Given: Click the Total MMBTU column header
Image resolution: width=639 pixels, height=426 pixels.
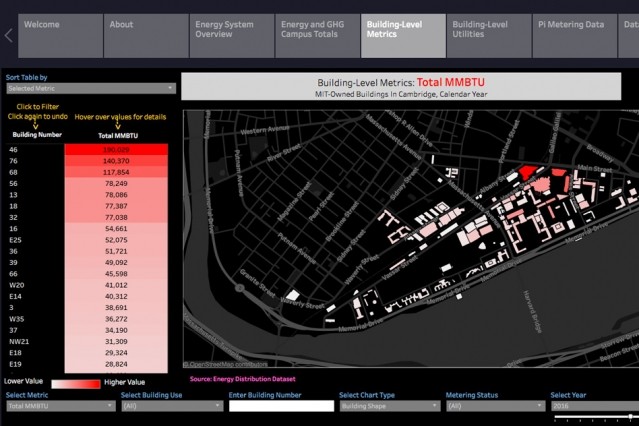Looking at the screenshot, I should (x=117, y=134).
